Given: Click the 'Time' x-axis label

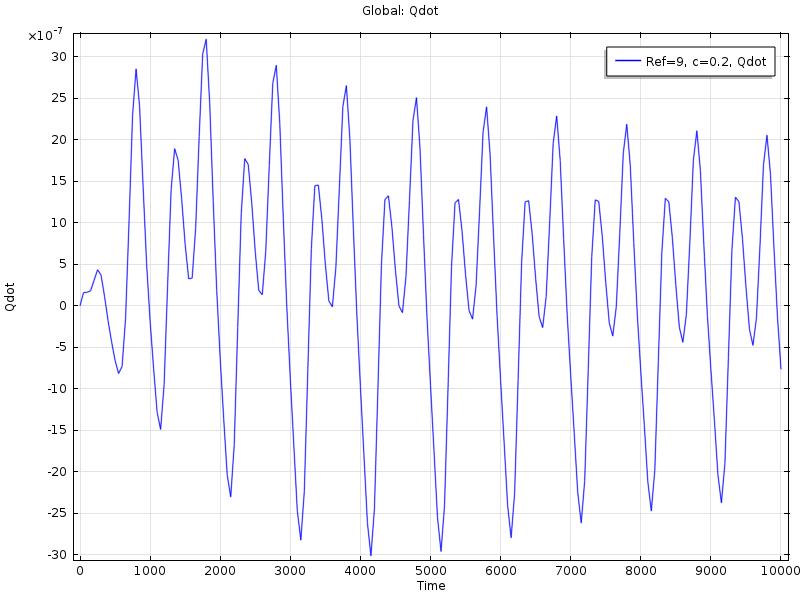Looking at the screenshot, I should (x=431, y=585).
